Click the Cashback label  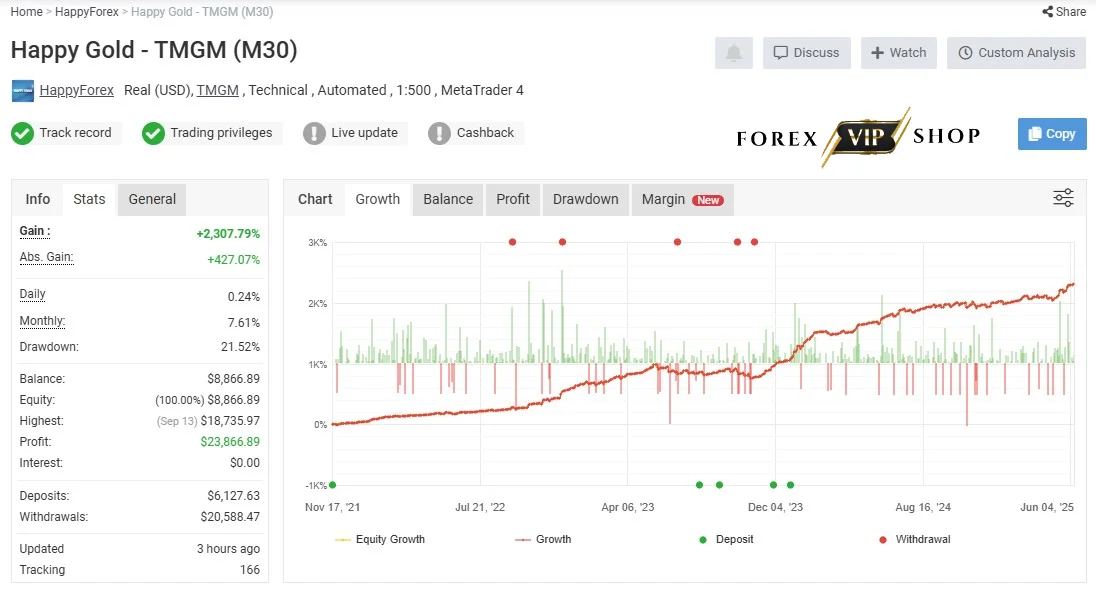tap(485, 133)
